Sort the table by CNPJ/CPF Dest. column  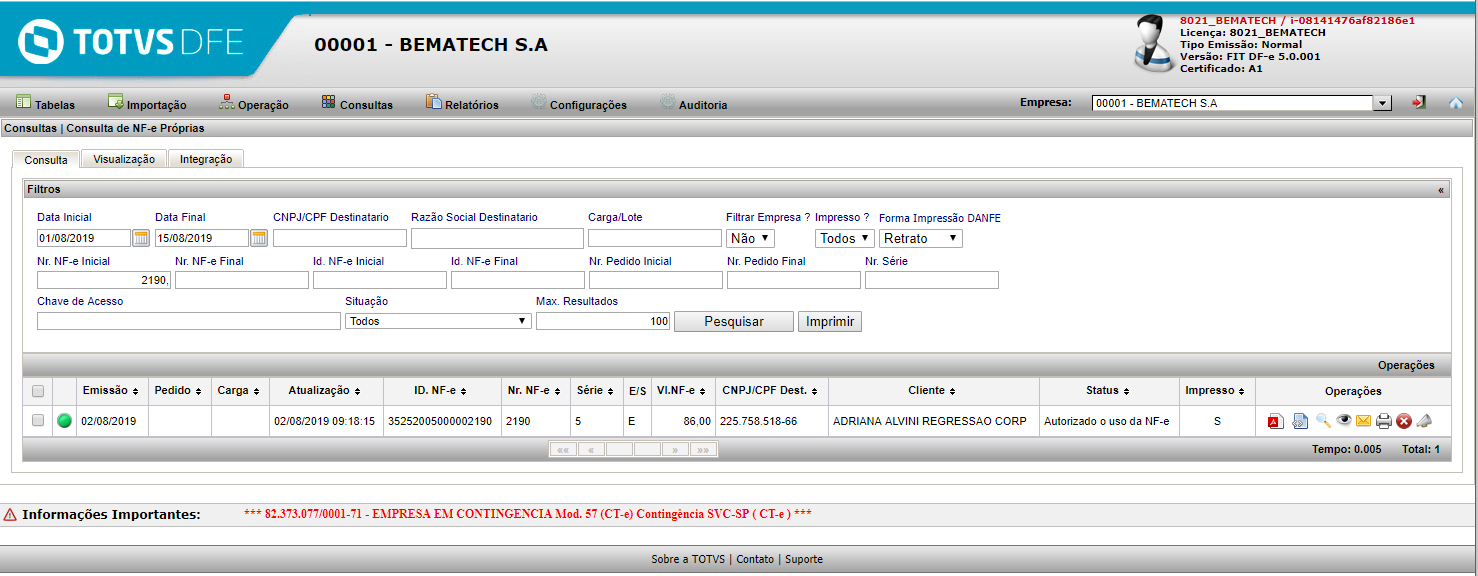[x=771, y=391]
